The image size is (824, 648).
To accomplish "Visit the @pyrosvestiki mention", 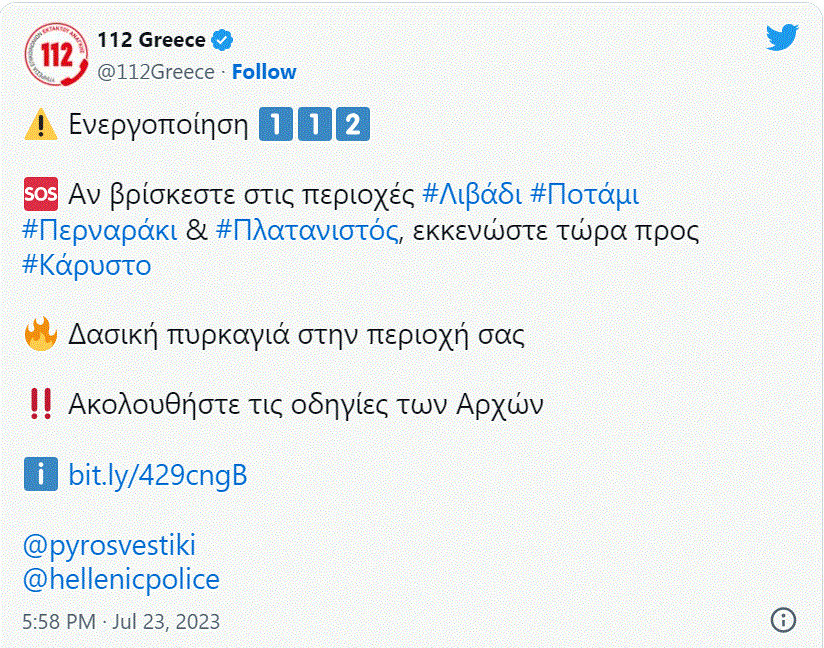I will click(x=109, y=545).
